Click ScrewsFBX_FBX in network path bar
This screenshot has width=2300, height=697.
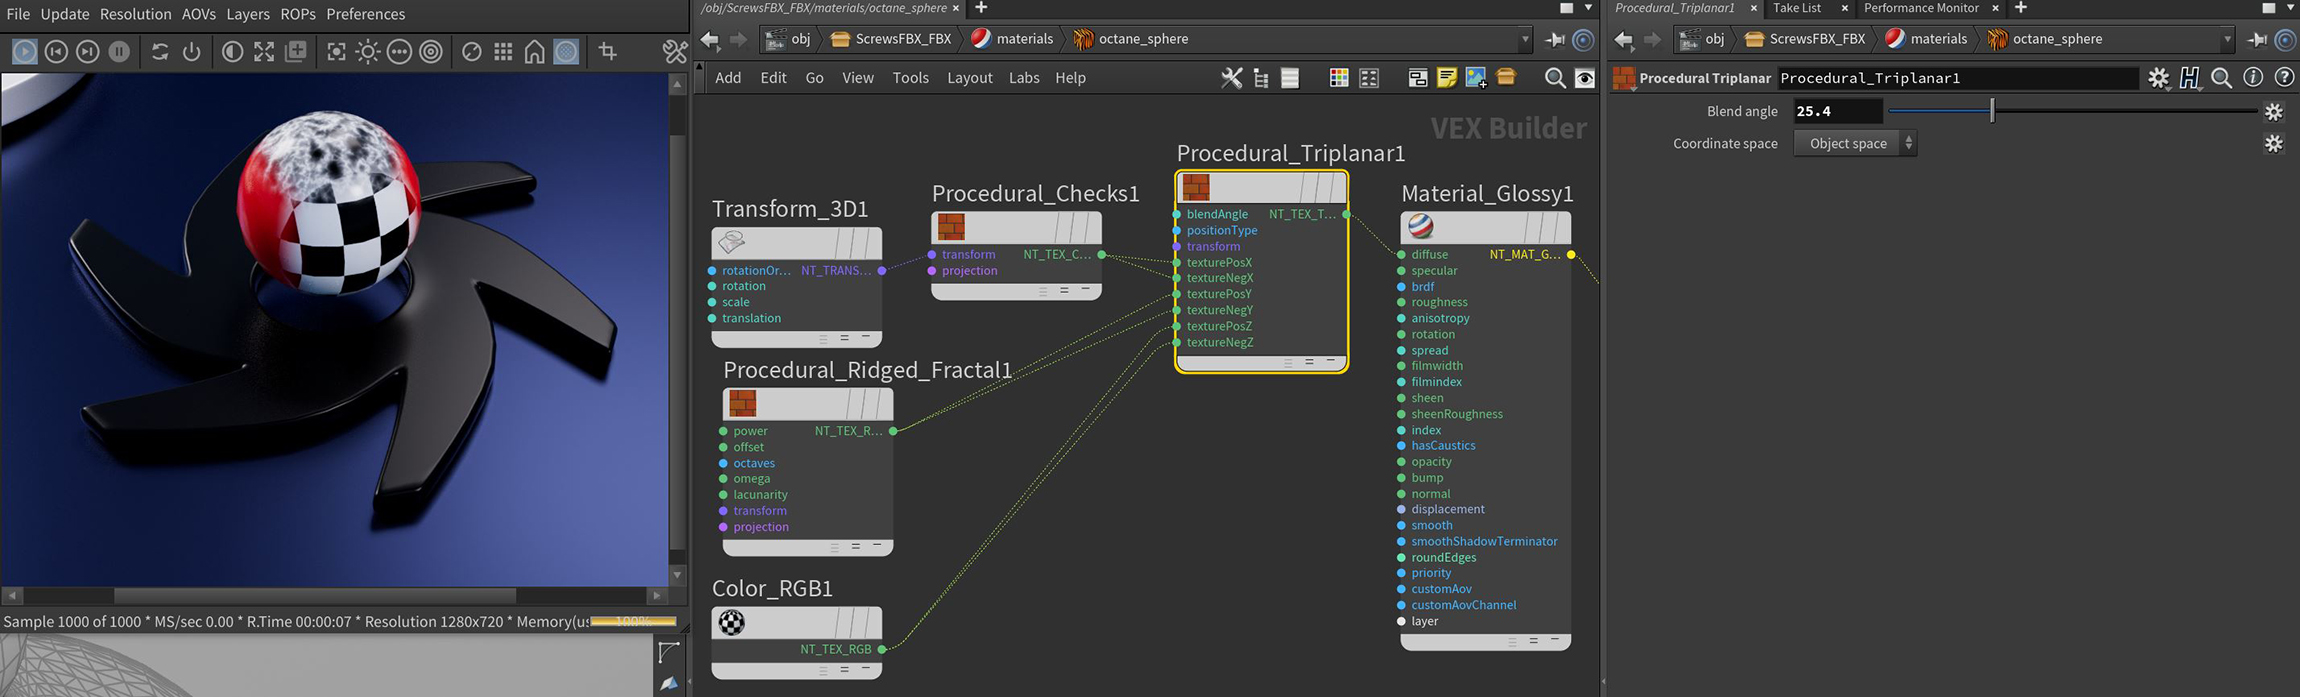click(902, 39)
